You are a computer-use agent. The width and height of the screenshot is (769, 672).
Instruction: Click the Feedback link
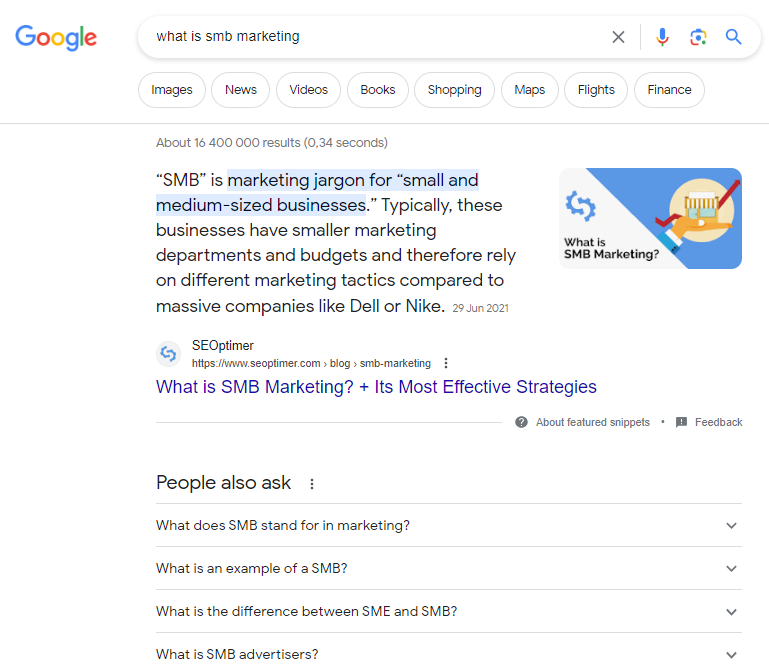click(x=718, y=422)
